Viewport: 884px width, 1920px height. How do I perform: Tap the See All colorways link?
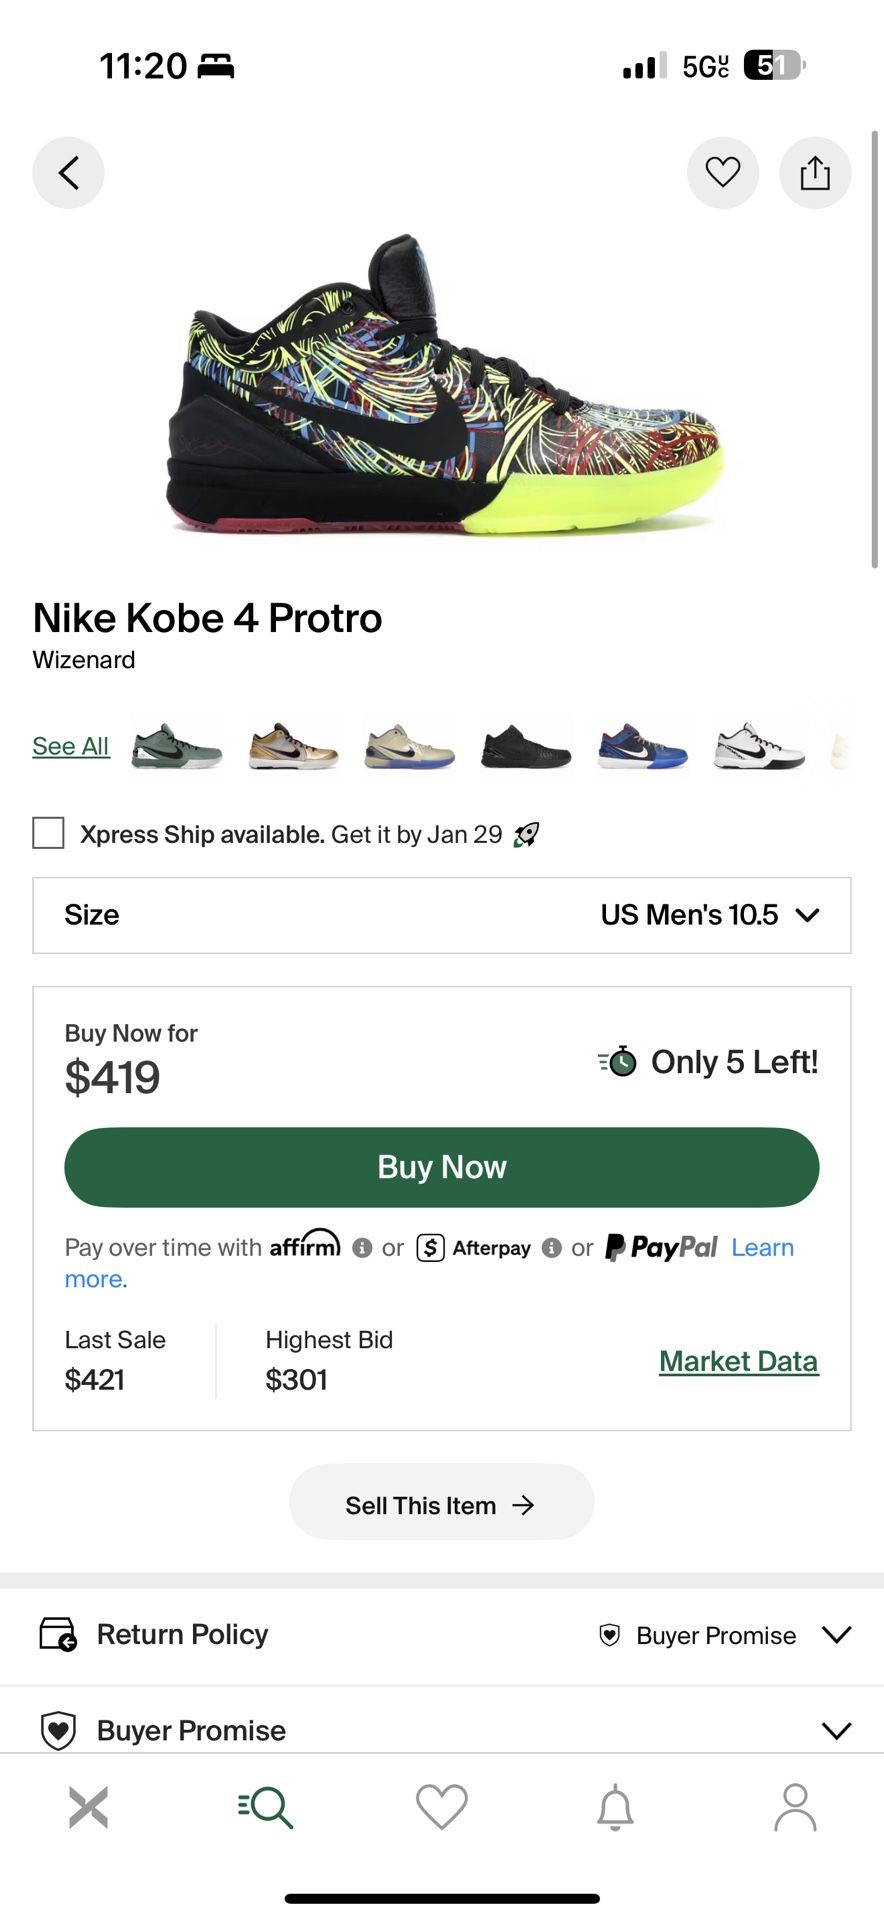pyautogui.click(x=70, y=746)
